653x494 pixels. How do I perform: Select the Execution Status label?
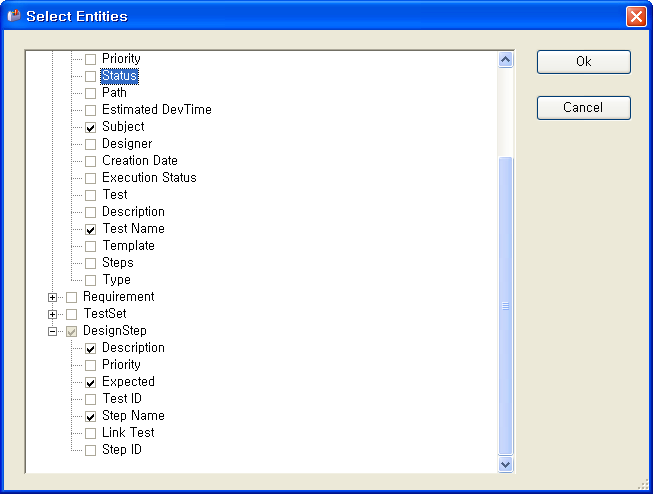149,178
